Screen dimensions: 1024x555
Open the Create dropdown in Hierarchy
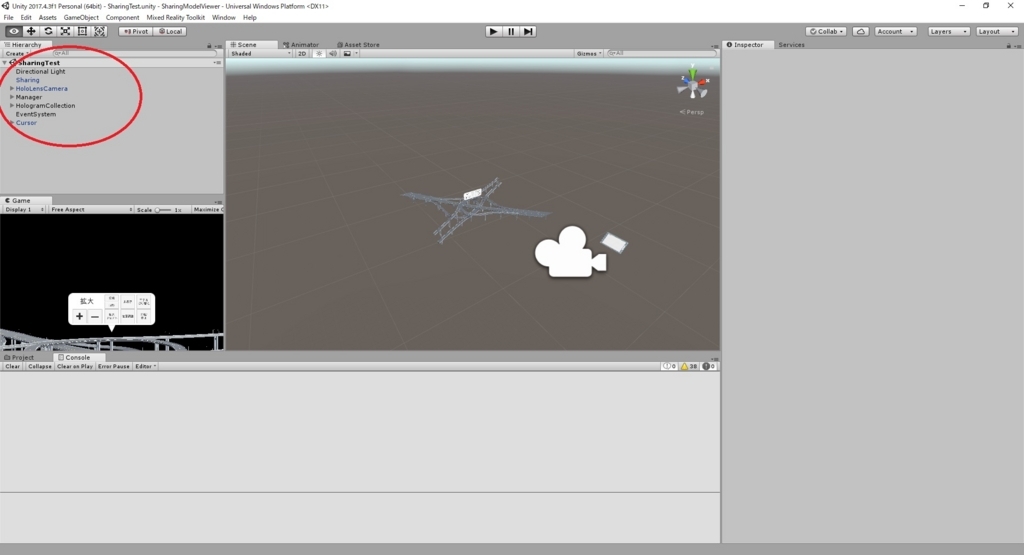(x=16, y=53)
